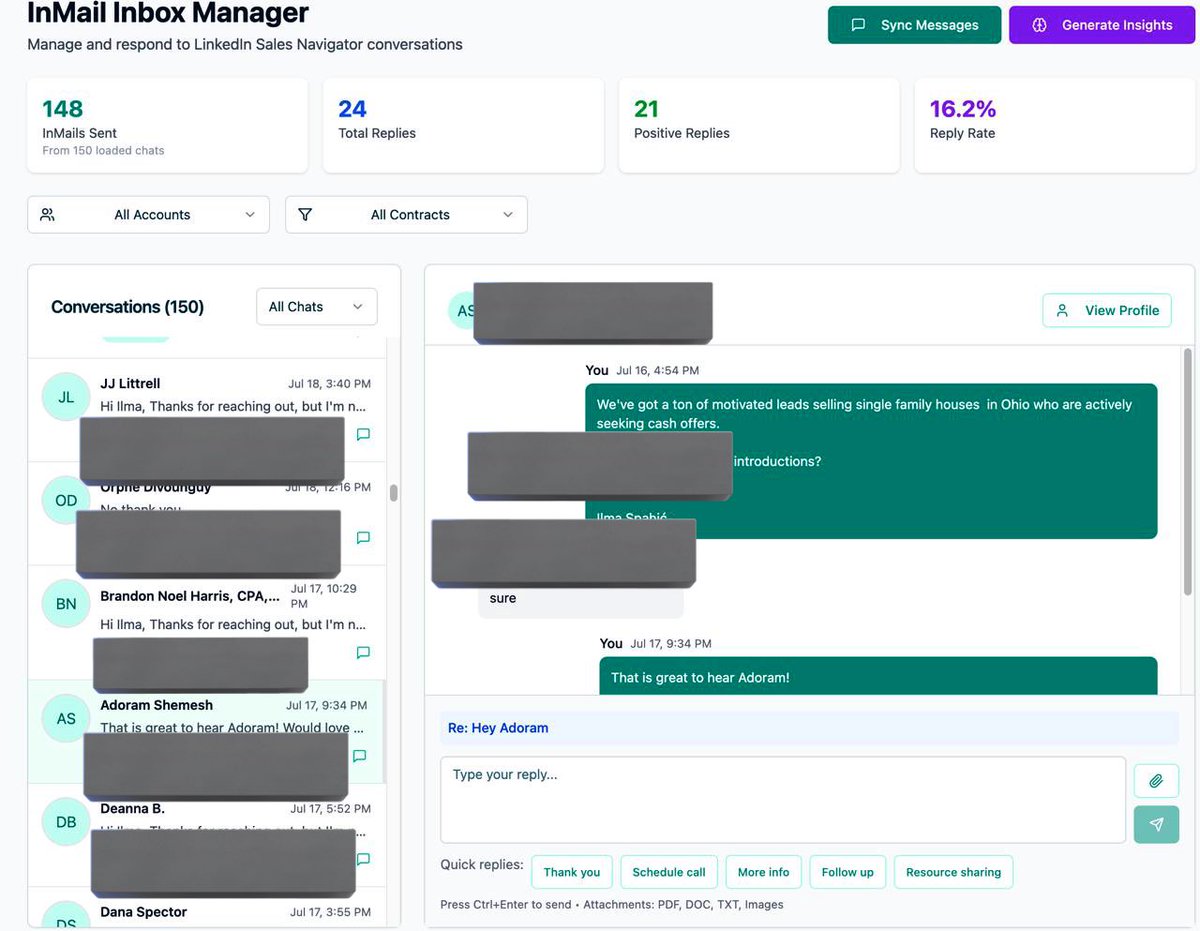Click chat bubble icon in Adoram Shemesh row
Viewport: 1200px width, 931px height.
(360, 756)
